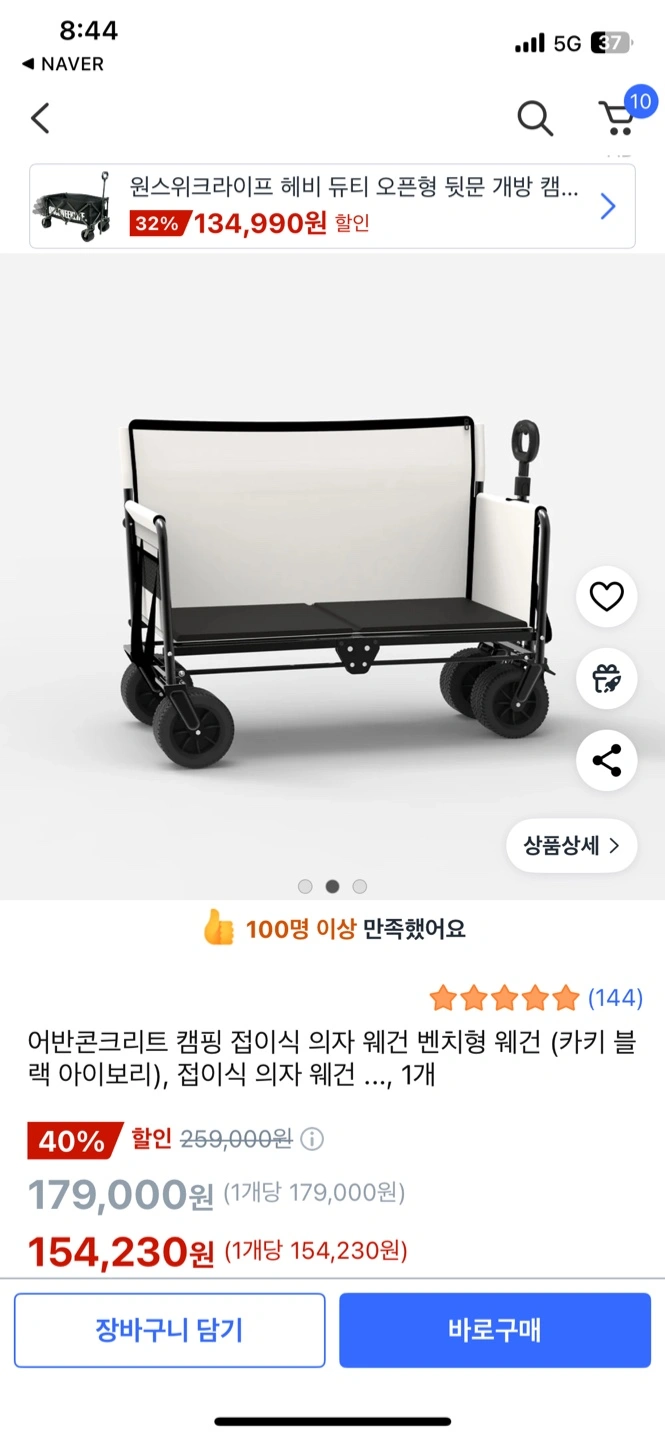
Task: Add item with 장바구니 담기 button
Action: [170, 1330]
